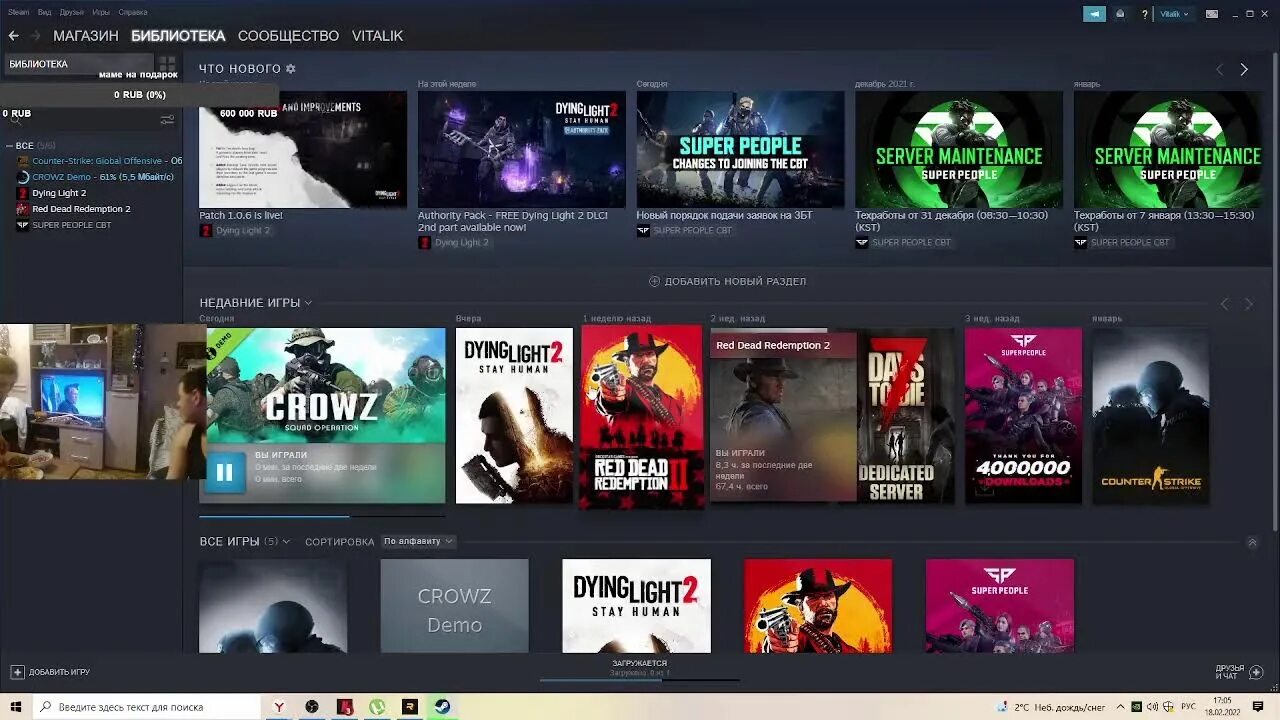1280x720 pixels.
Task: Click the question mark help icon
Action: 1144,14
